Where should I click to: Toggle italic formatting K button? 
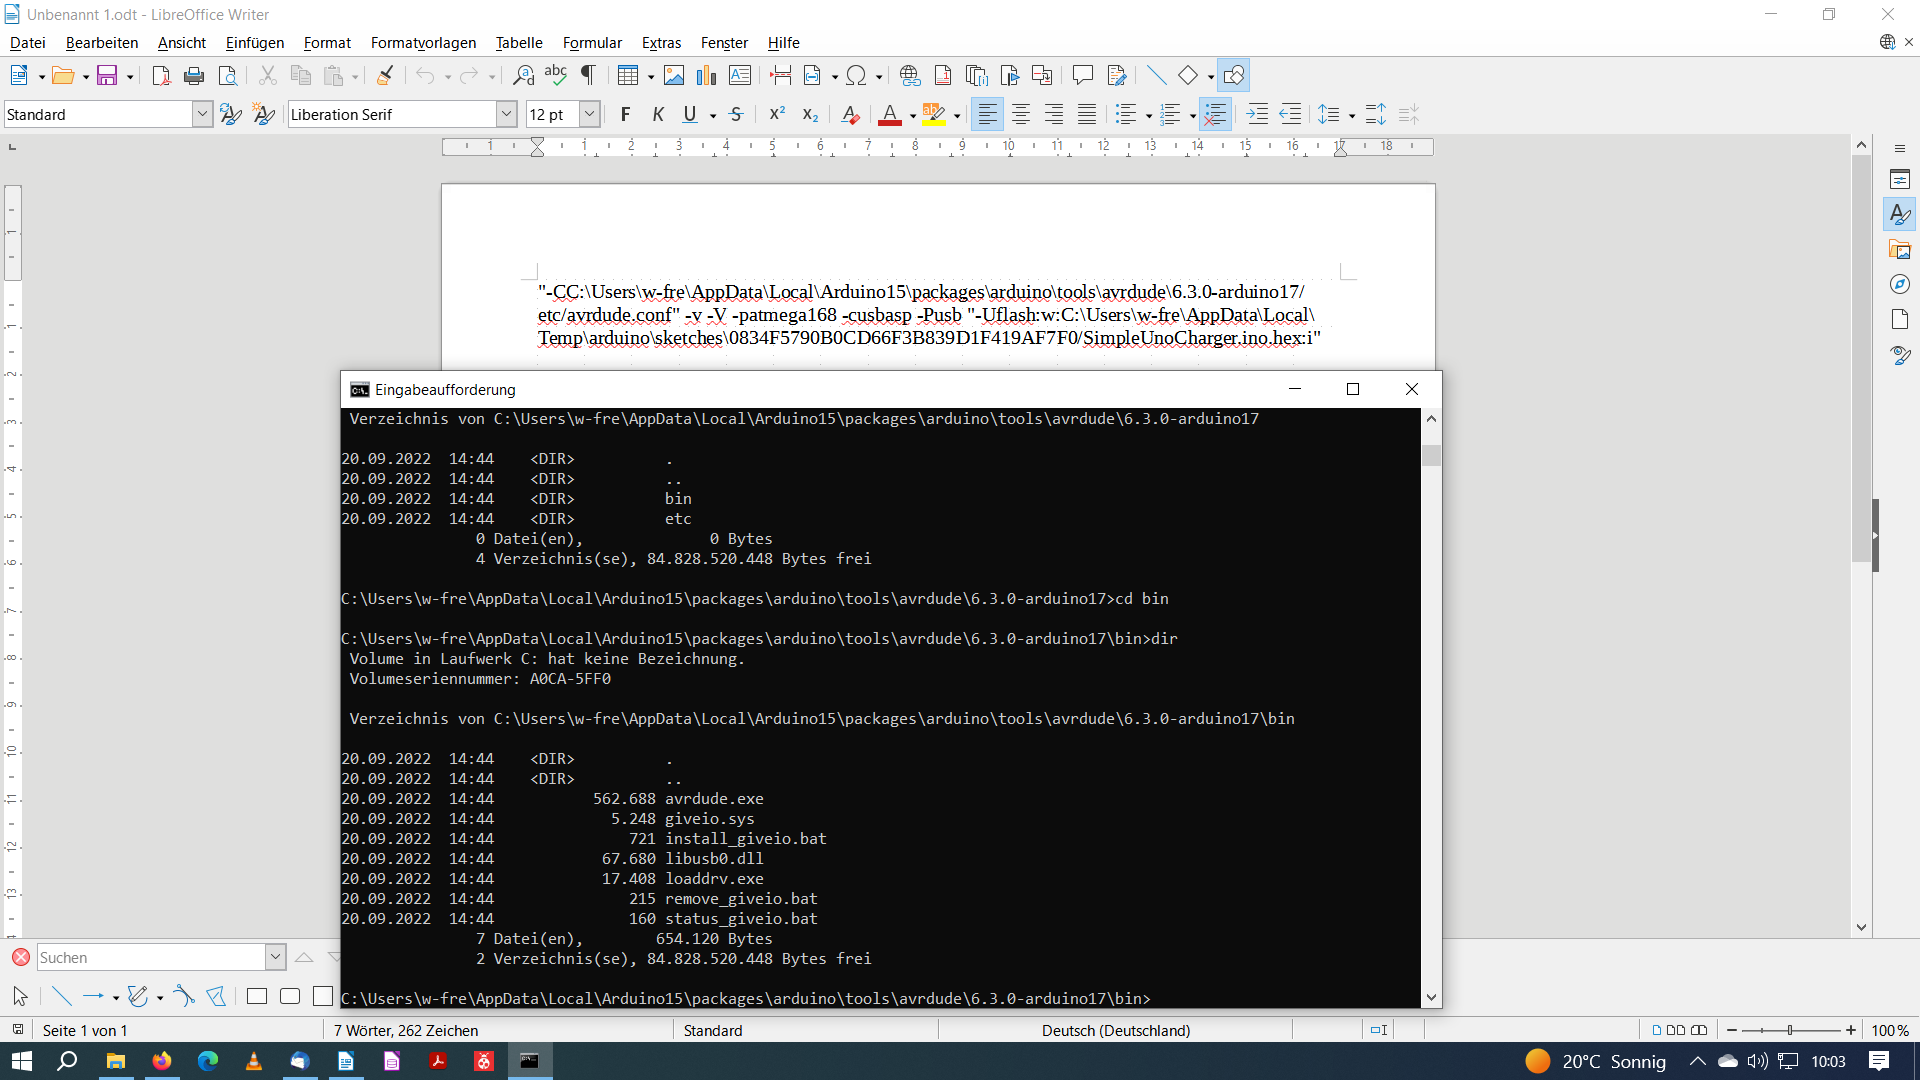(x=657, y=114)
